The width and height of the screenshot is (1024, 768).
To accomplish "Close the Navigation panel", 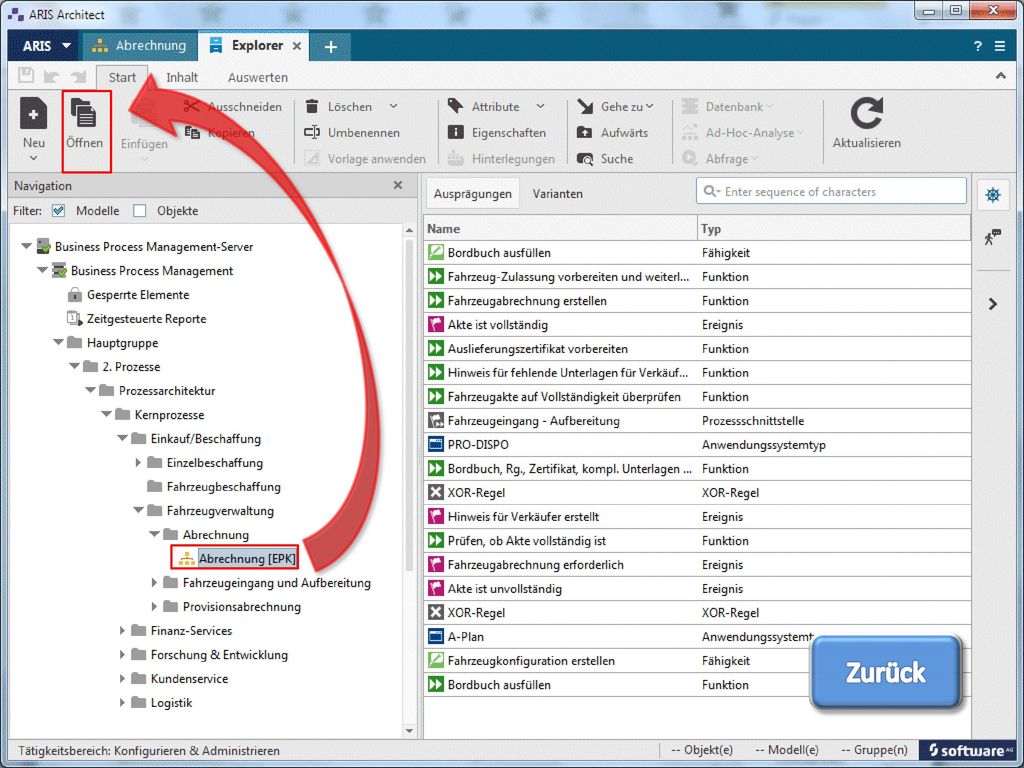I will tap(398, 185).
